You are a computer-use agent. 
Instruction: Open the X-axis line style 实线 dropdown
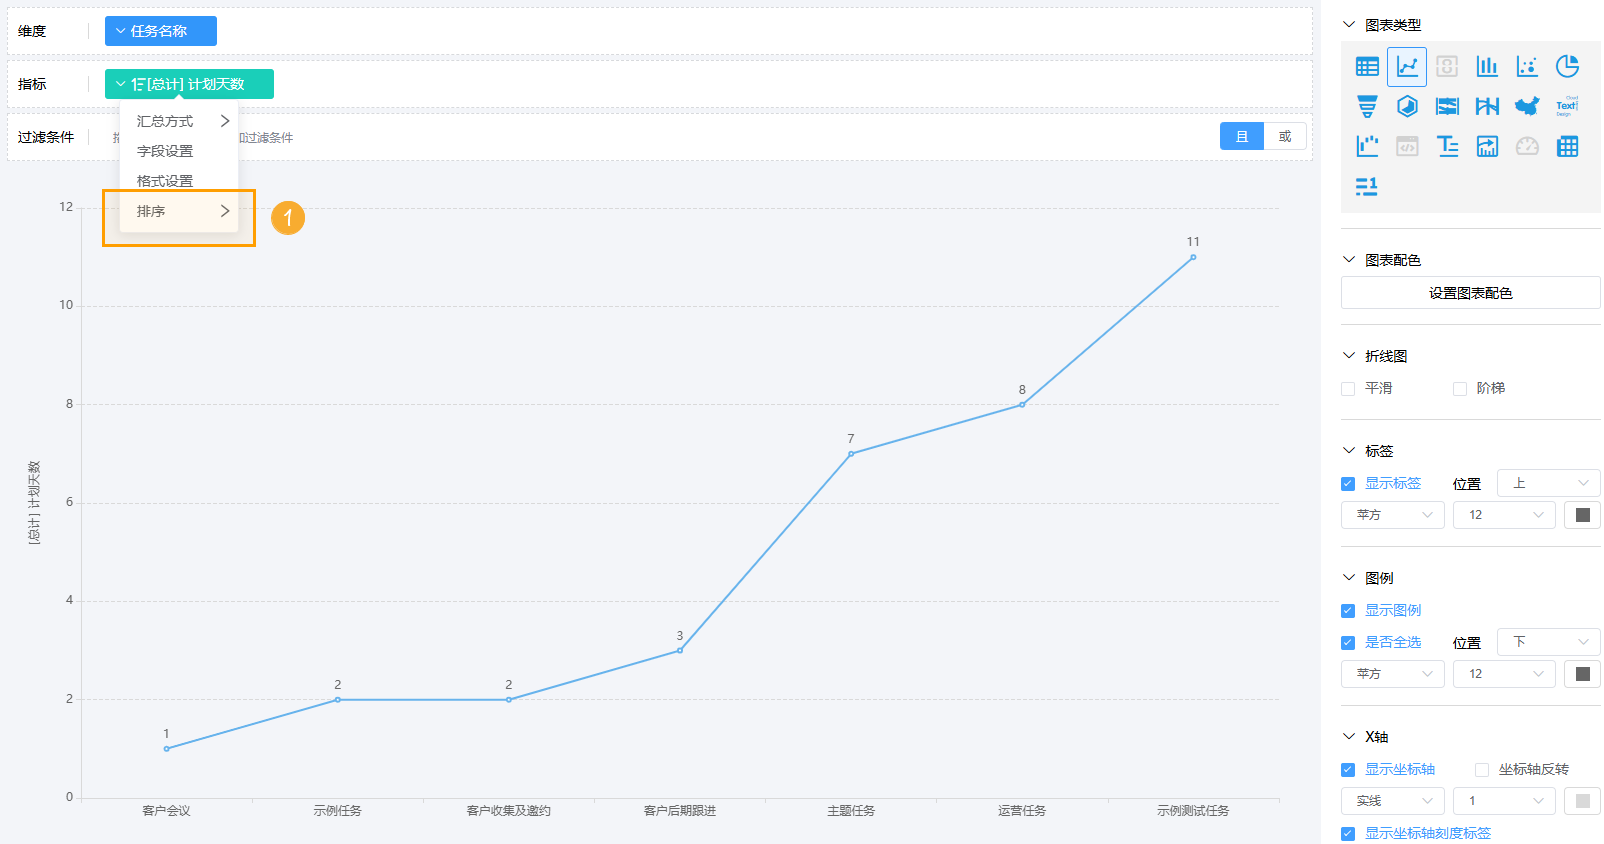tap(1392, 801)
